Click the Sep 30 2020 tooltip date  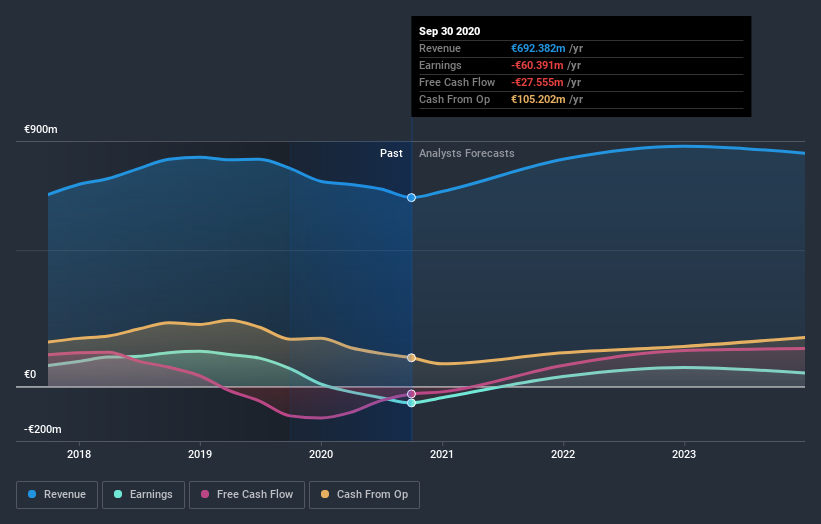pos(449,31)
